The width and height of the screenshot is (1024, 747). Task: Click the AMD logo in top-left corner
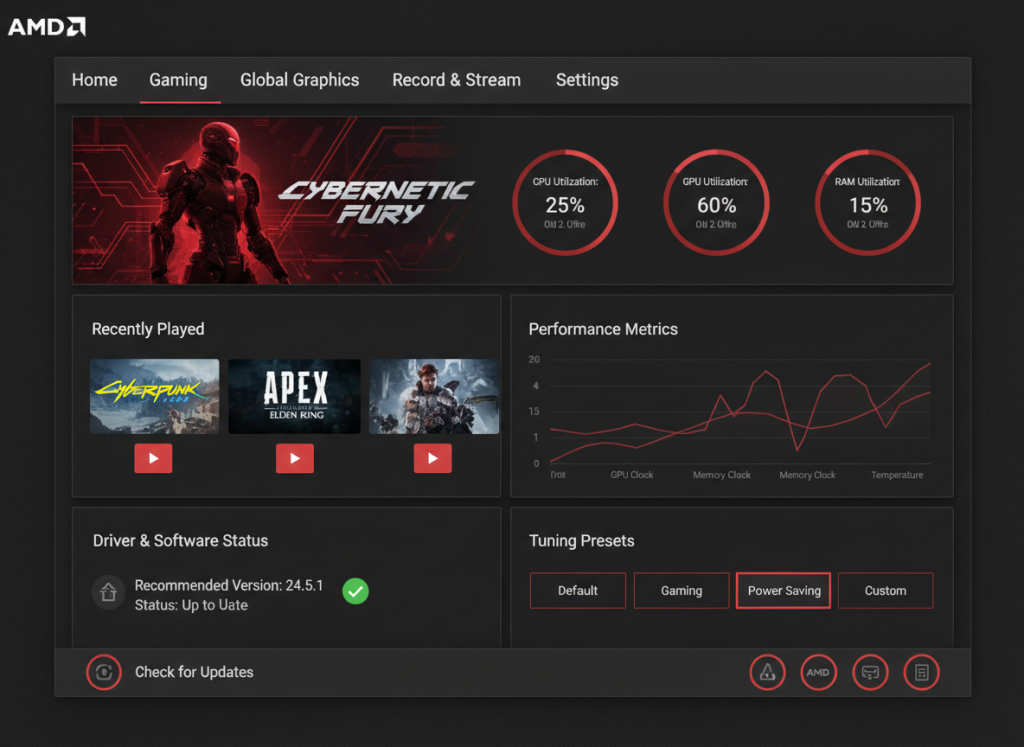(x=46, y=27)
